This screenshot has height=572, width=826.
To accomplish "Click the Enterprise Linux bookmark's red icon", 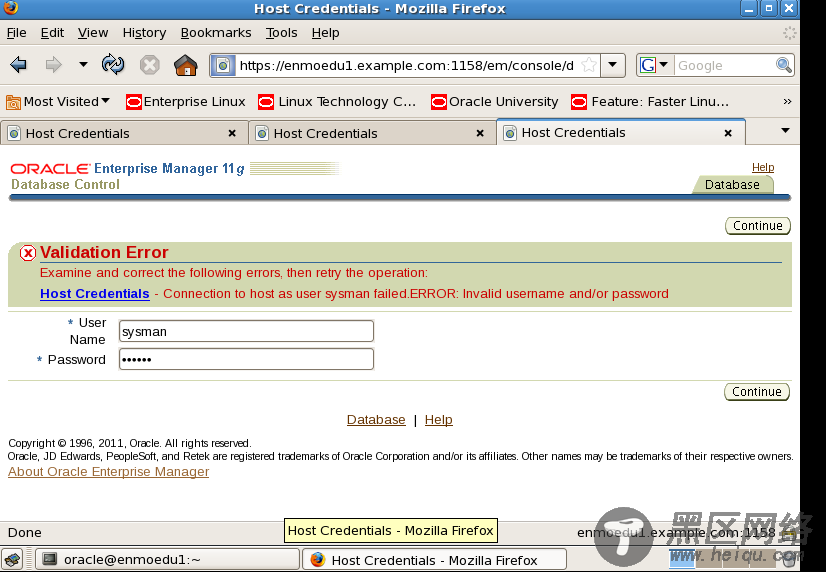I will click(x=134, y=102).
